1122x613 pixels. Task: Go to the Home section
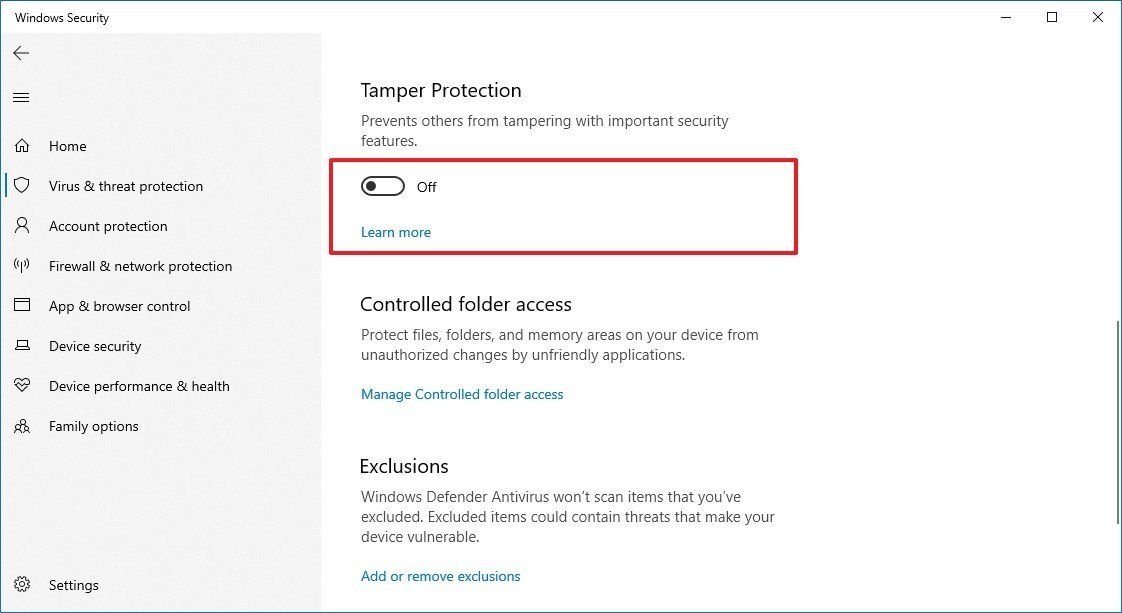click(67, 146)
